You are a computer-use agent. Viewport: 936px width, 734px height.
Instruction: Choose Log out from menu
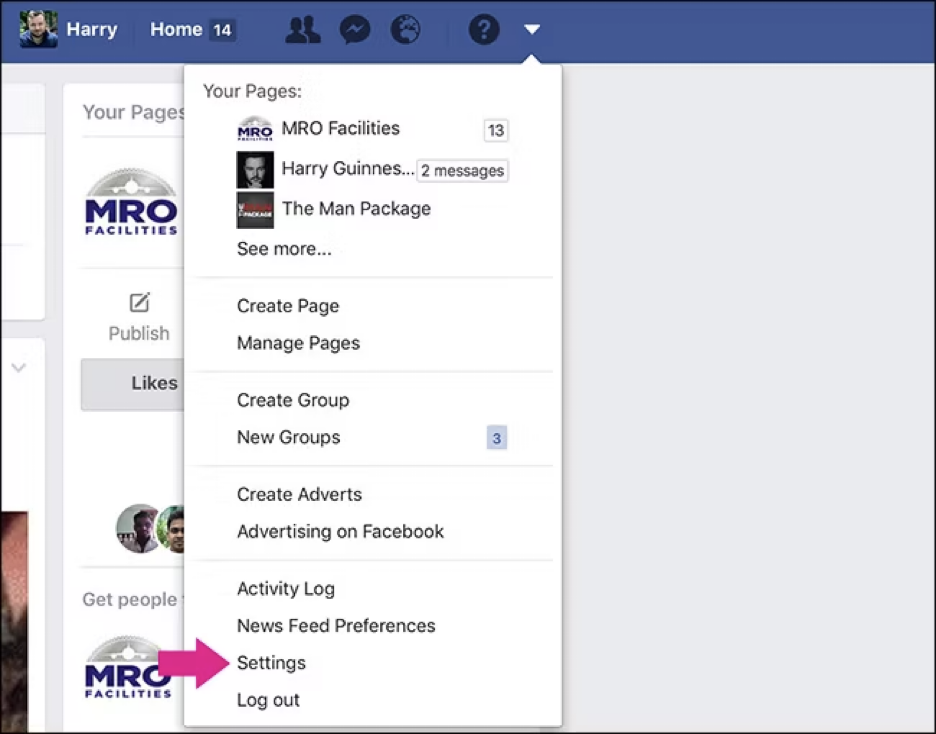tap(268, 700)
